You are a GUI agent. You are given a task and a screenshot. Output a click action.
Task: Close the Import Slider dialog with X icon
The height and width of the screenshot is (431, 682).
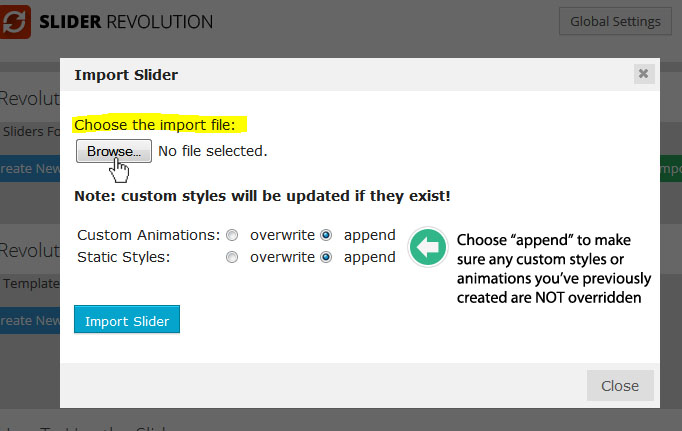[643, 73]
